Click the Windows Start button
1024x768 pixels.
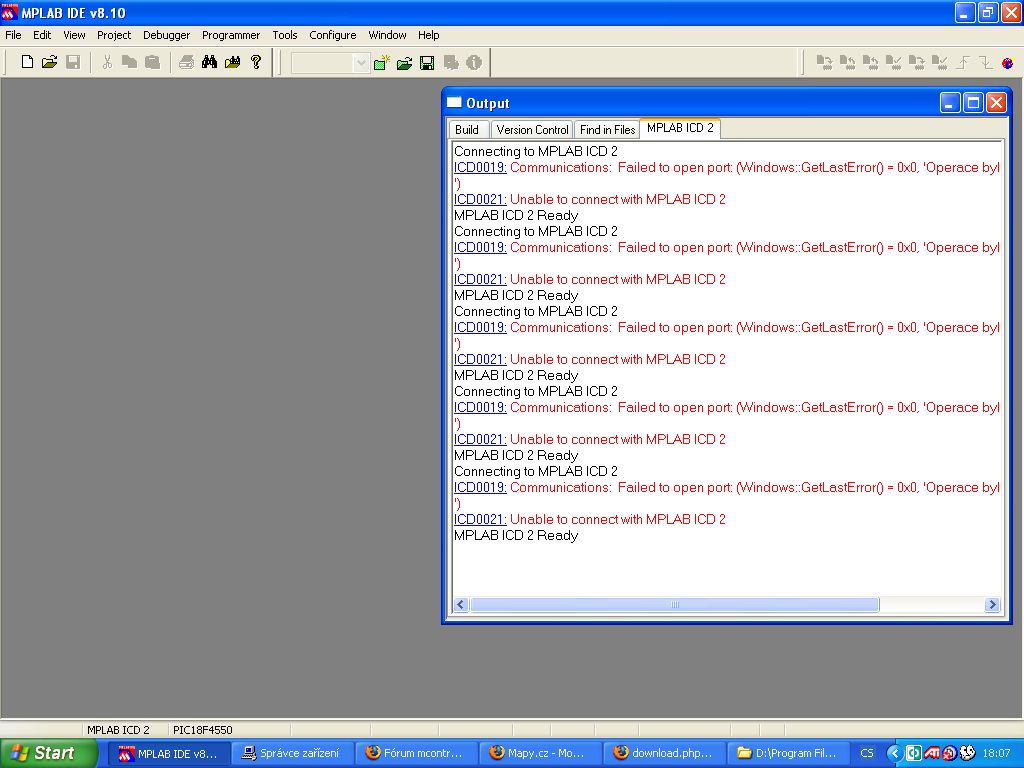coord(48,753)
